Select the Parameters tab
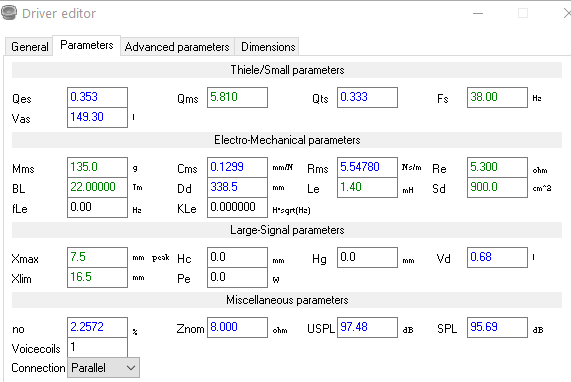 tap(87, 45)
